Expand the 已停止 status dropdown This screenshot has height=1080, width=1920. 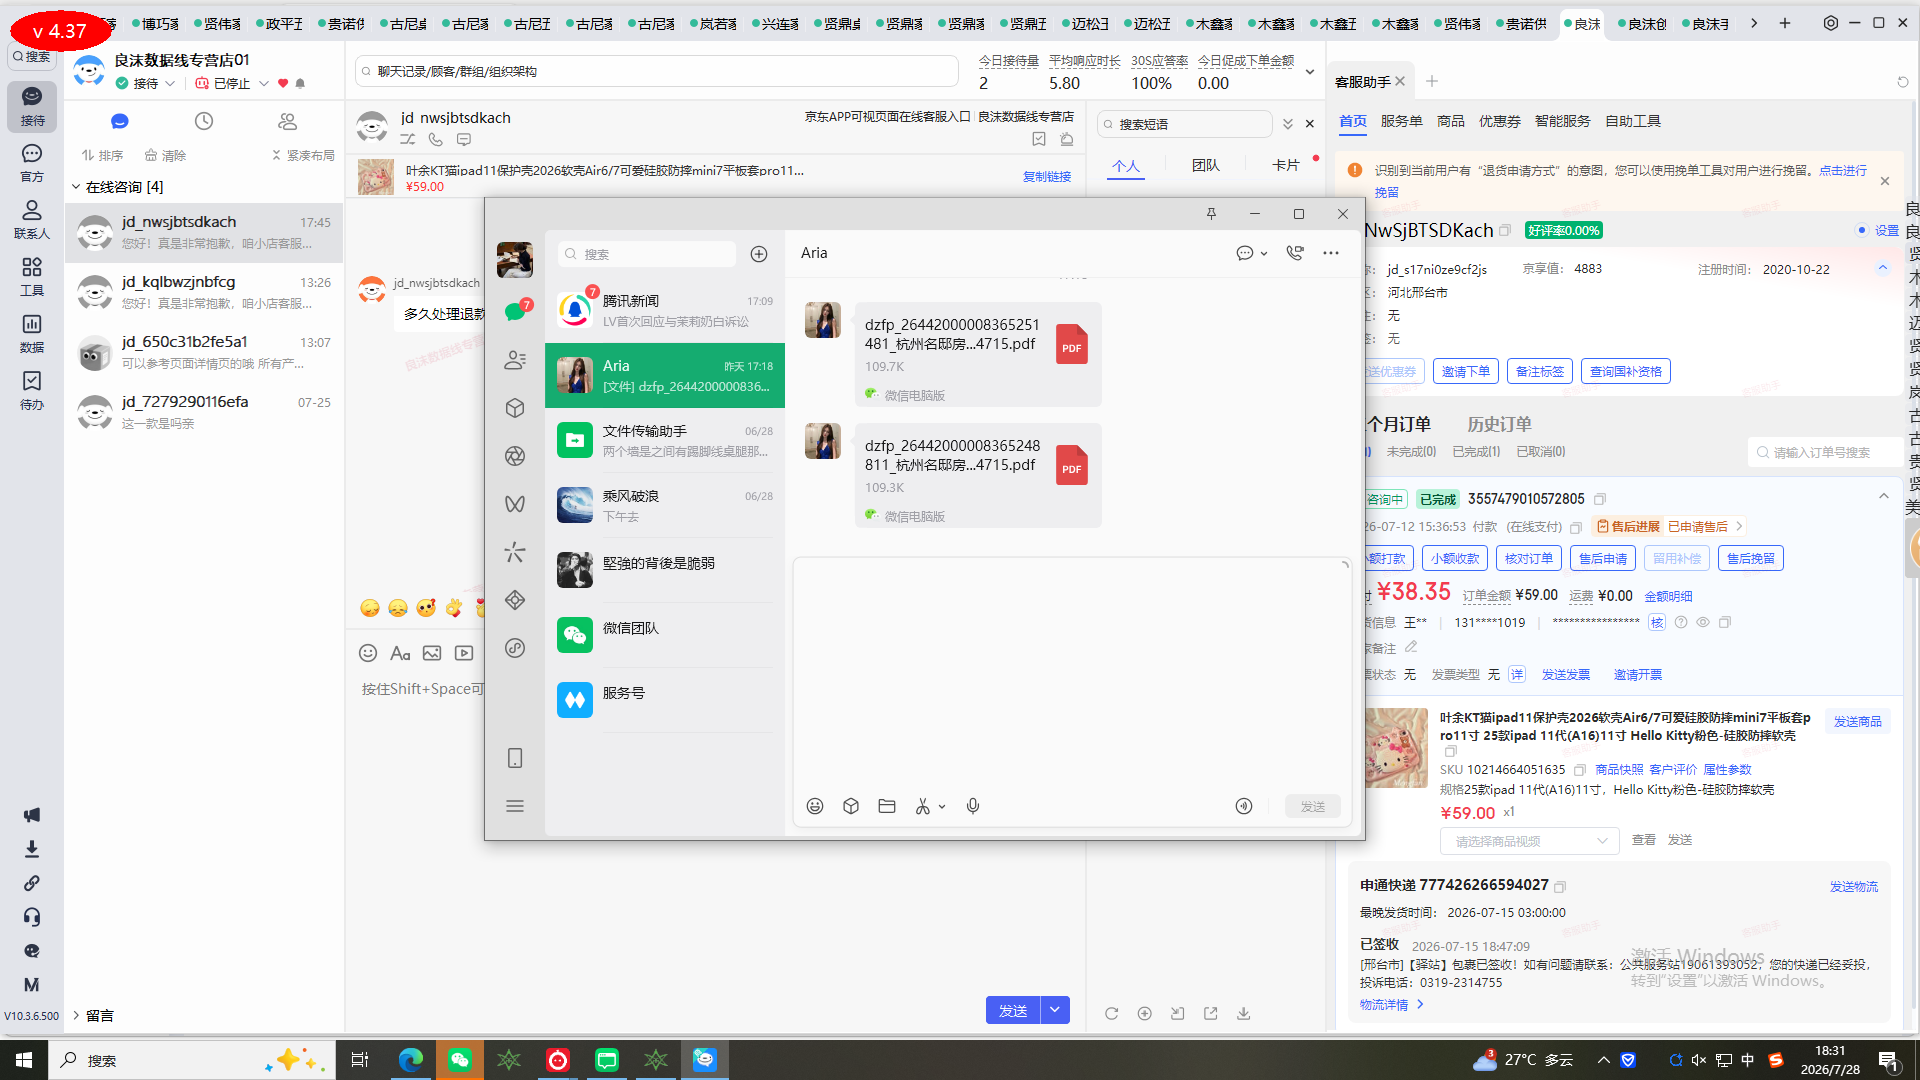tap(264, 83)
